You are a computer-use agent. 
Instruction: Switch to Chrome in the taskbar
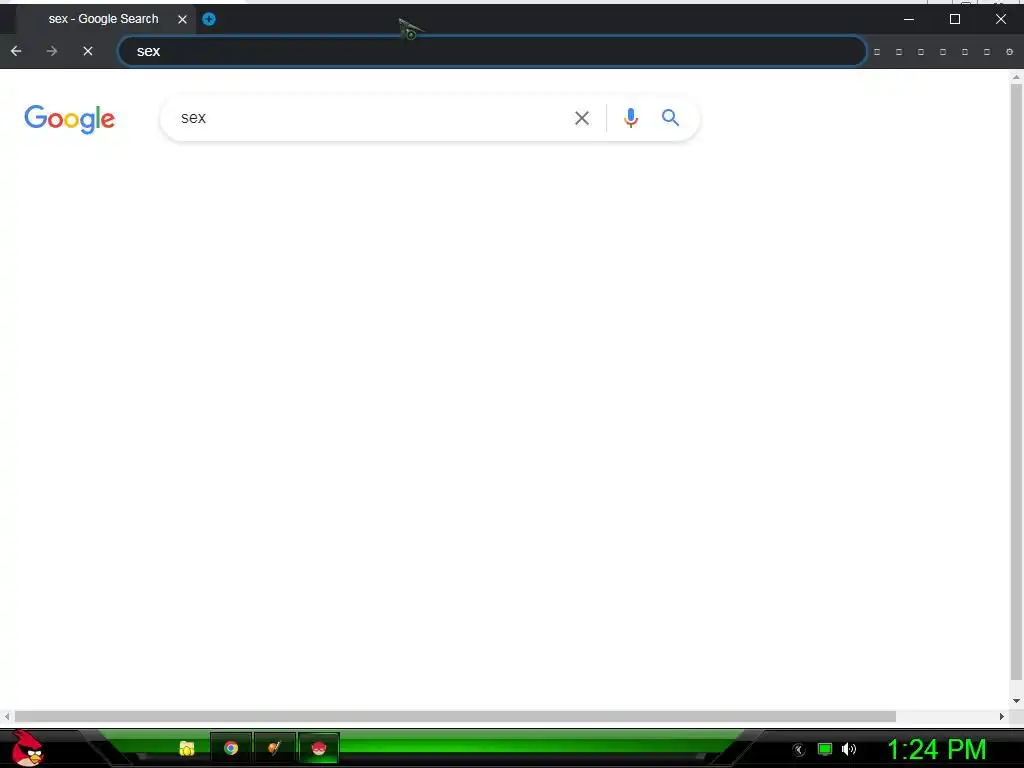point(231,748)
